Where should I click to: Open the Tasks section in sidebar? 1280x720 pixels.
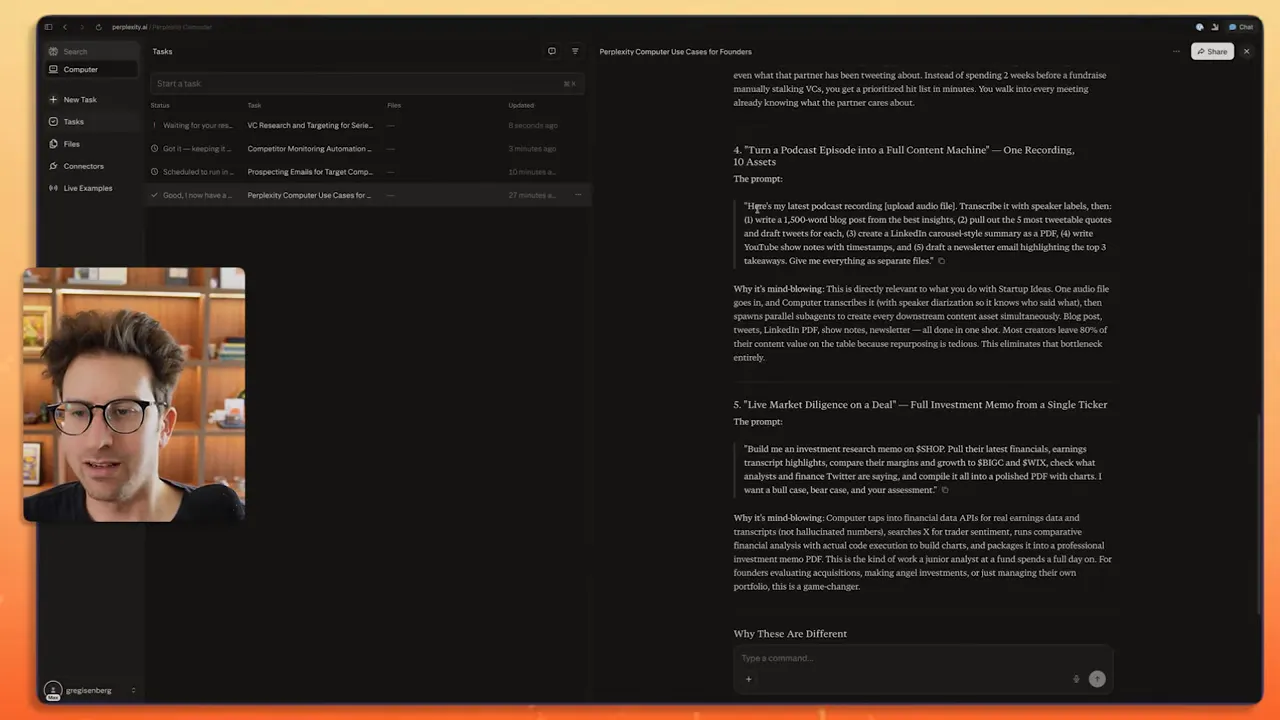92,122
